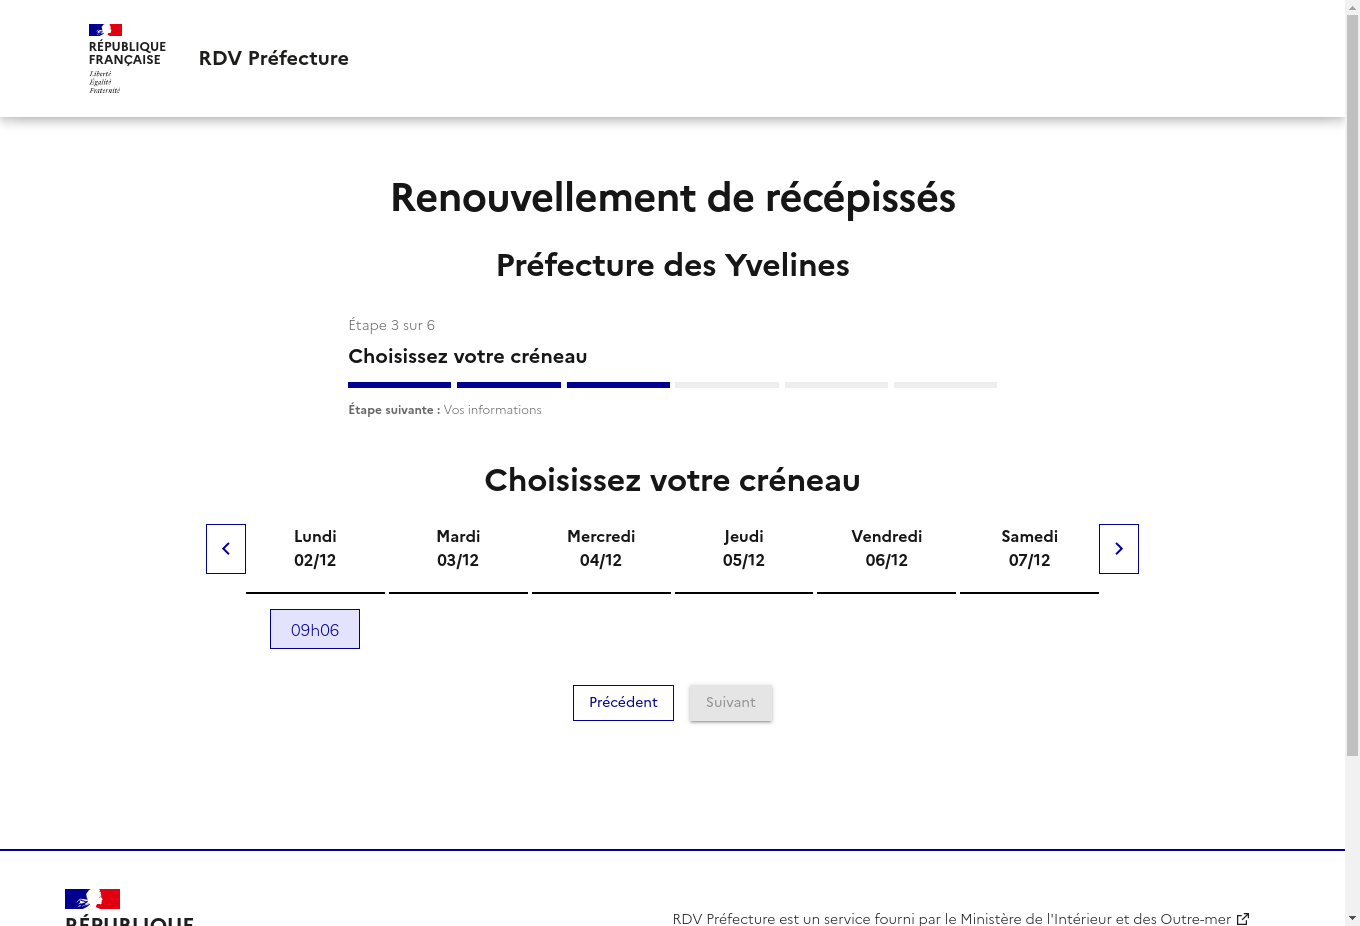Select the Vendredi 06/12 column header
Screen dimensions: 1360x926
click(887, 549)
